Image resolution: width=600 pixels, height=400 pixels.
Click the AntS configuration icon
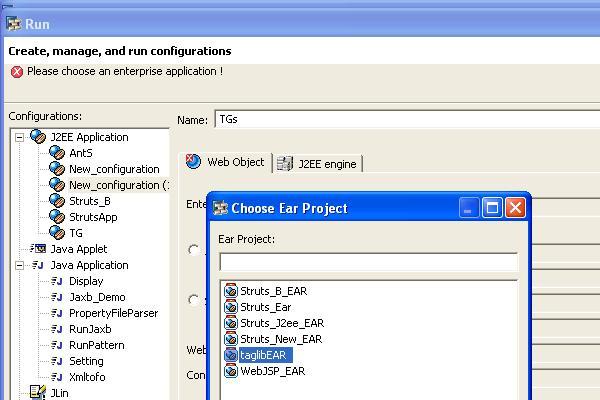57,153
